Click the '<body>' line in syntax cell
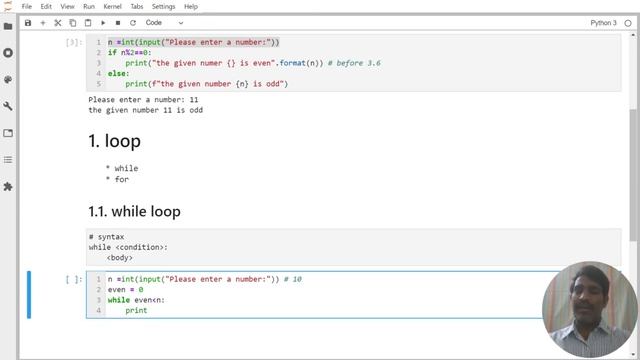640x360 pixels. 120,258
